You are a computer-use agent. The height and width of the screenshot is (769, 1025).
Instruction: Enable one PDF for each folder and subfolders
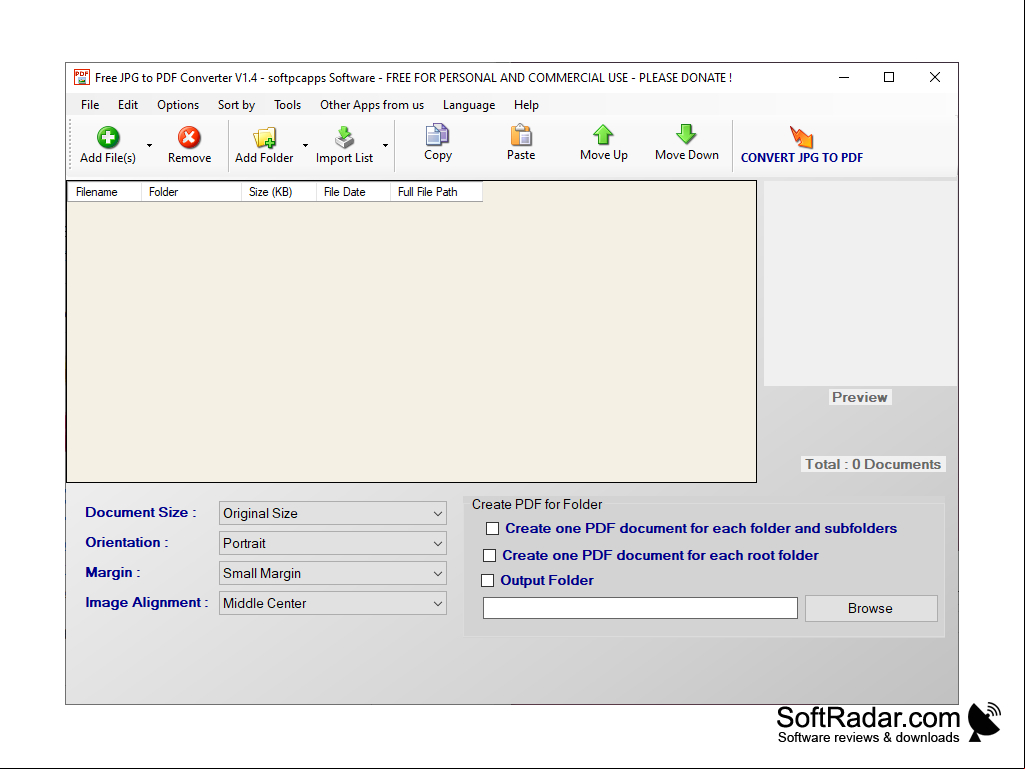point(492,528)
